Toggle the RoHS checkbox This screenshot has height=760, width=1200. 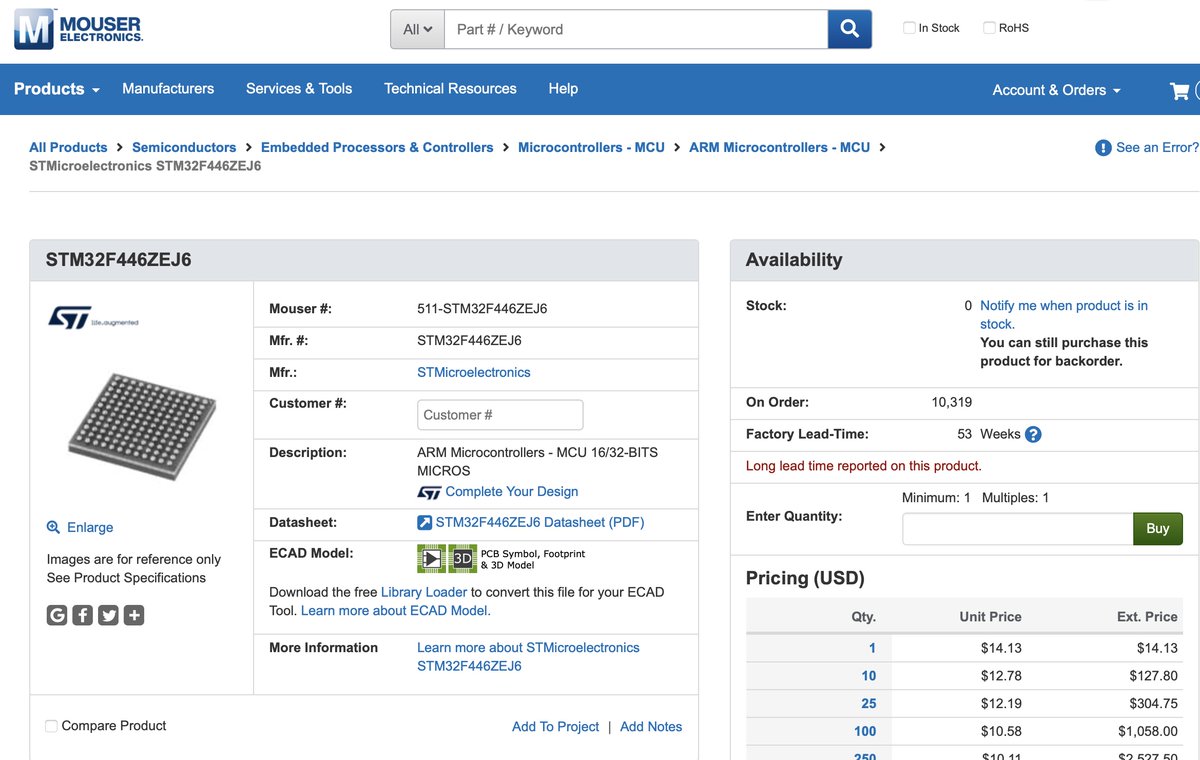pos(989,28)
